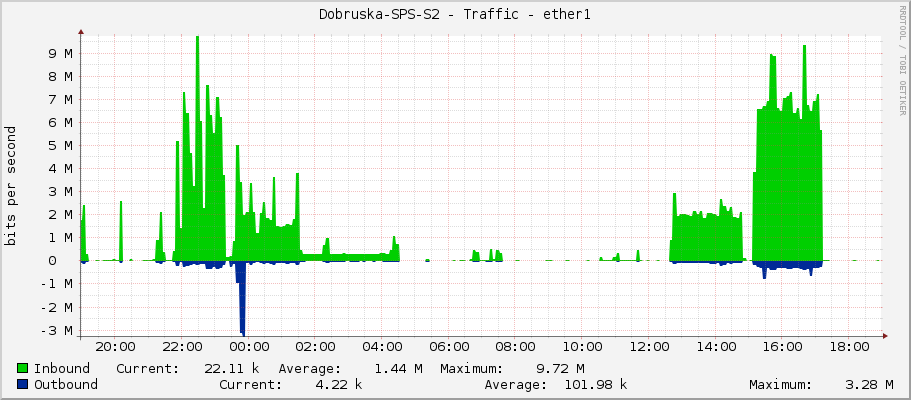Click the '7 M' y-axis label
The image size is (911, 400).
(60, 99)
